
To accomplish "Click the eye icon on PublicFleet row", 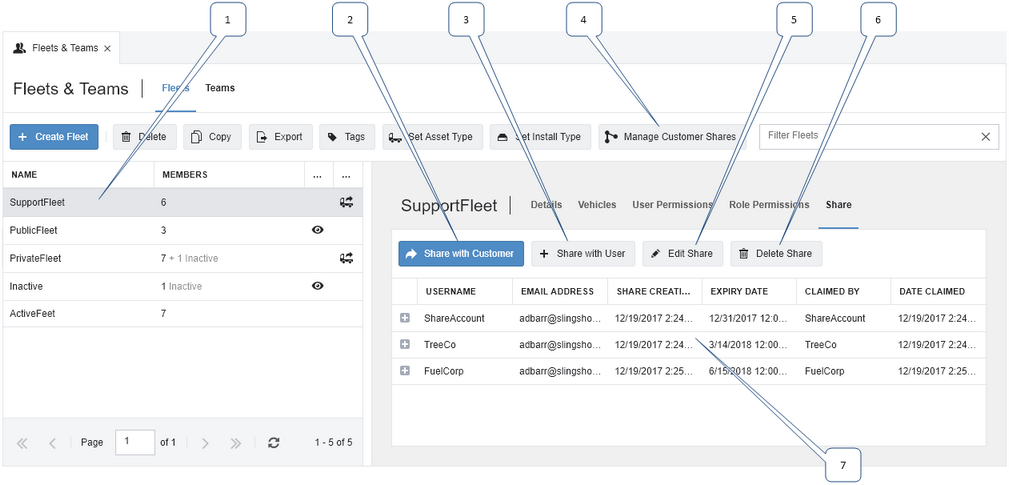I will click(x=317, y=230).
